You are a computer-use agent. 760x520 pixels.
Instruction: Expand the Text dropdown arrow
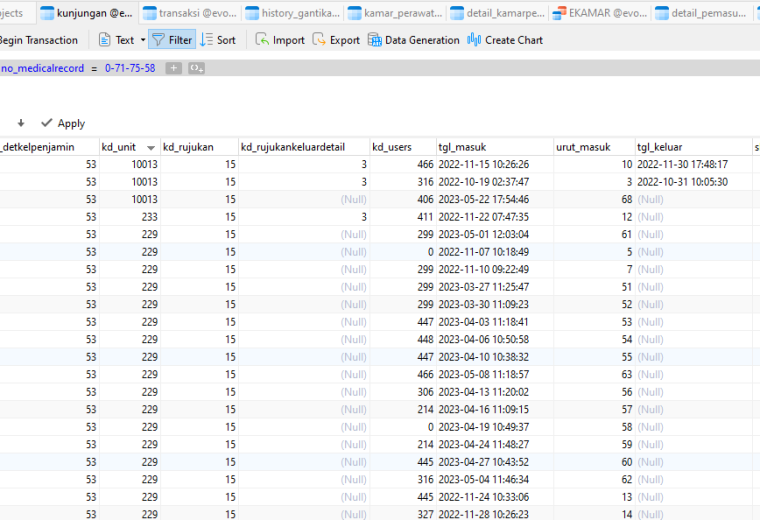point(143,40)
